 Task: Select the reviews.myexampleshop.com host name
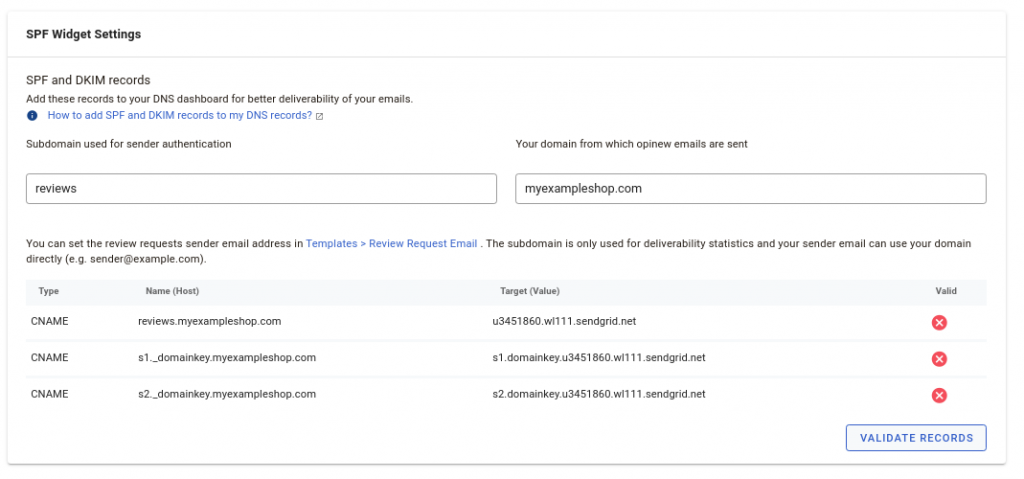click(x=210, y=322)
